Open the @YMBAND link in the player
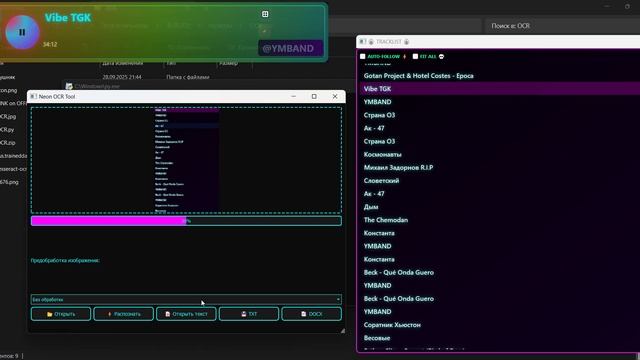 coord(290,48)
